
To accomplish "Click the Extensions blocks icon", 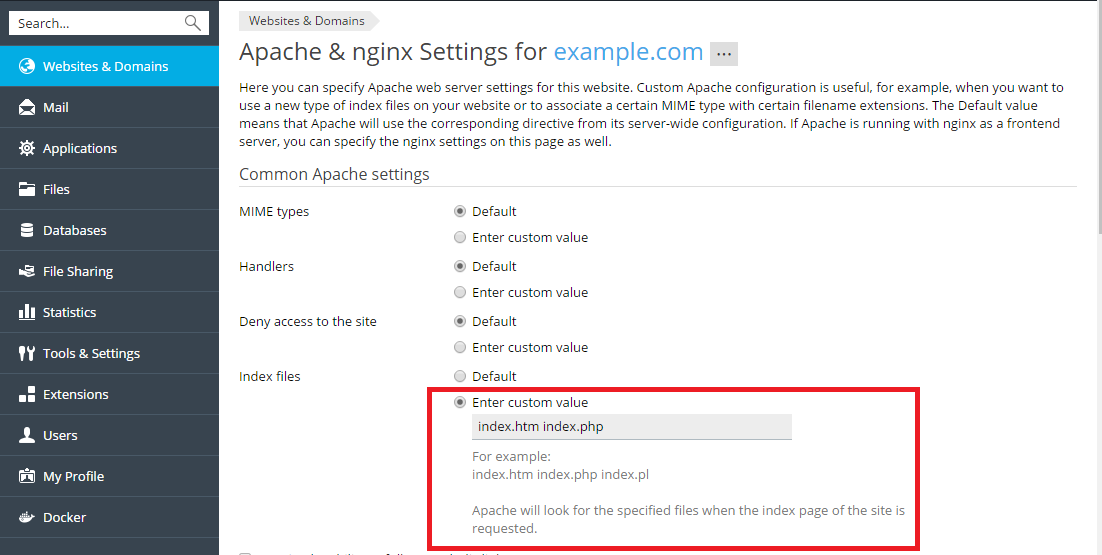I will point(27,394).
